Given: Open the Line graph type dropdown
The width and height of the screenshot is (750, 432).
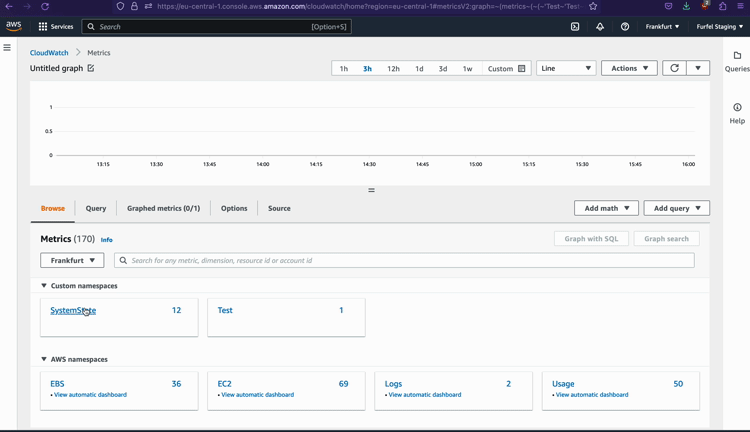Looking at the screenshot, I should tap(566, 68).
